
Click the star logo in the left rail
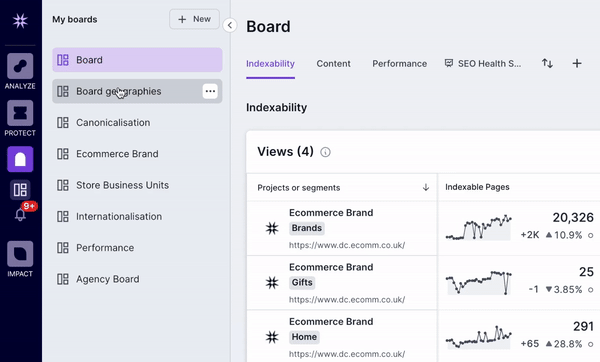tap(20, 21)
